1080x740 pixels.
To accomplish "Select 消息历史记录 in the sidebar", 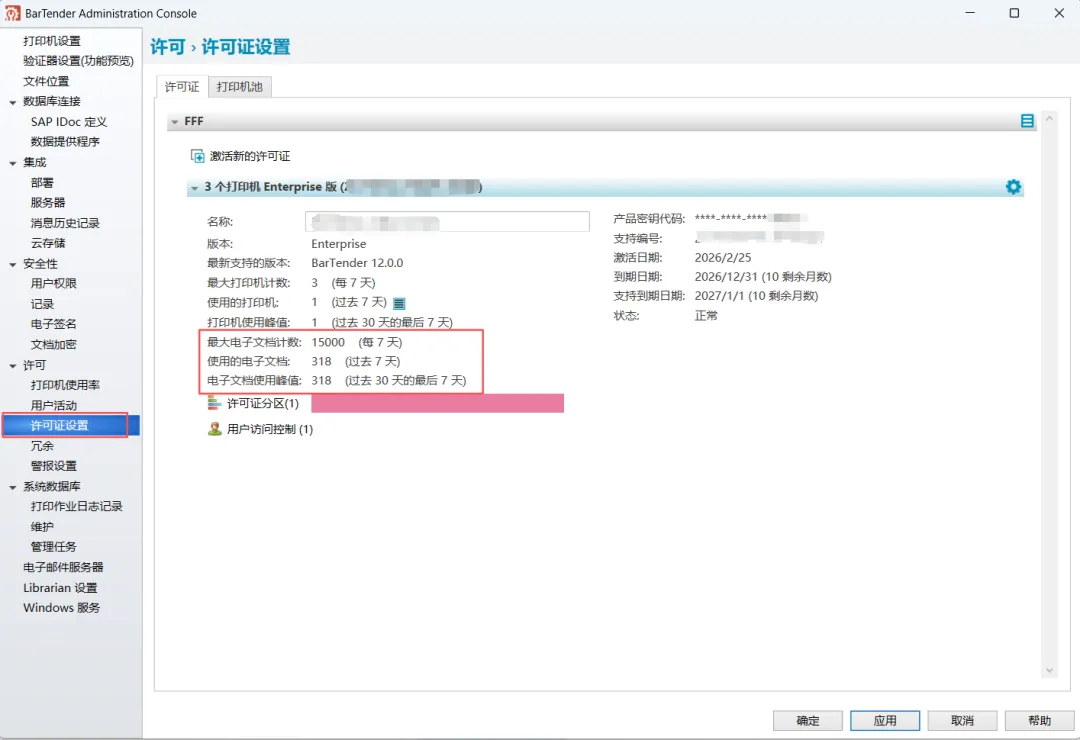I will point(65,223).
